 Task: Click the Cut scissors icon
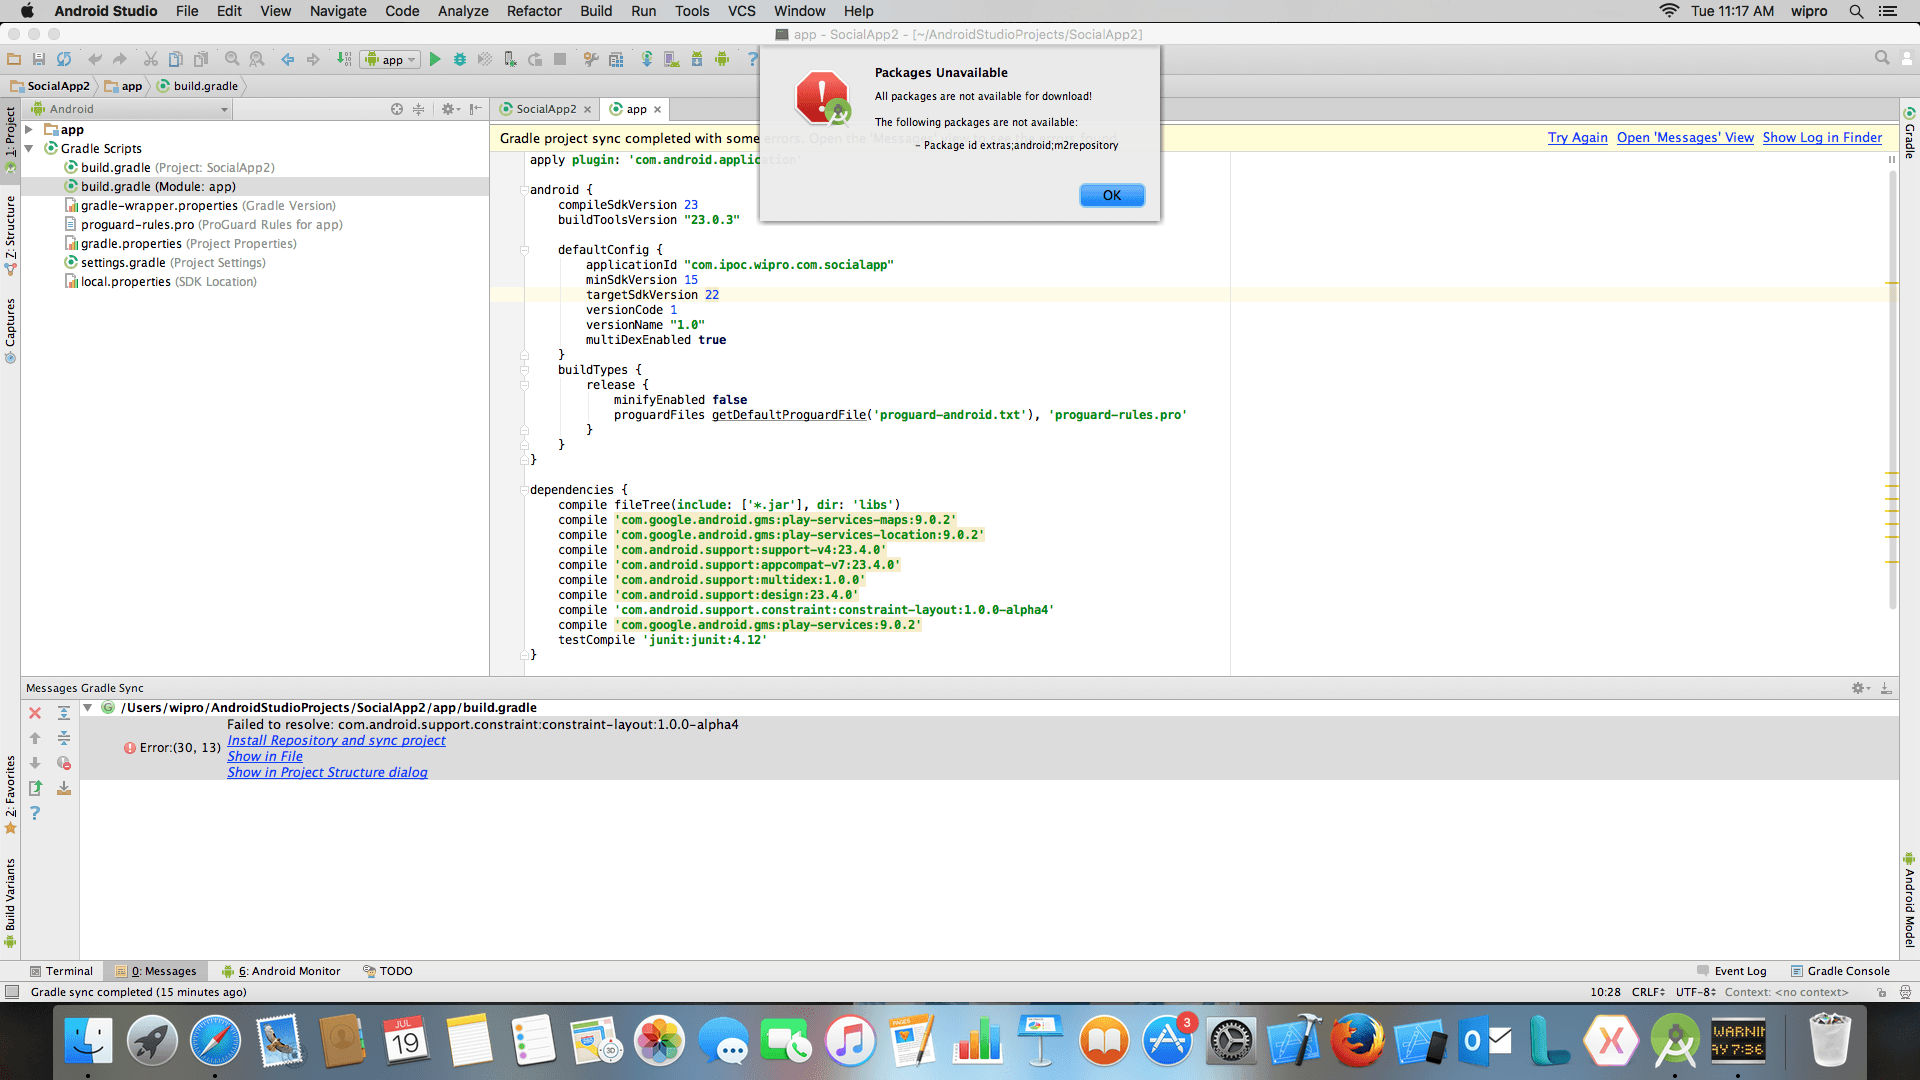pos(150,60)
